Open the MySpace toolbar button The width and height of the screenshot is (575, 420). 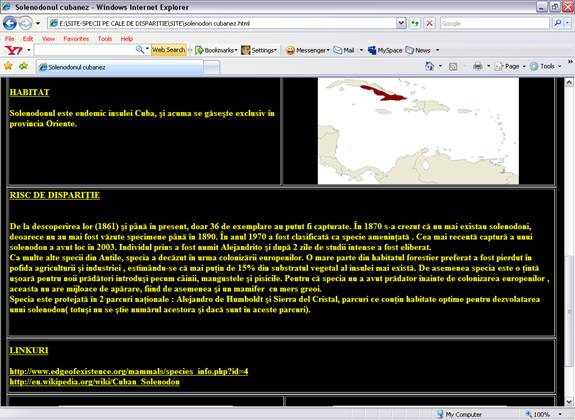[x=385, y=50]
